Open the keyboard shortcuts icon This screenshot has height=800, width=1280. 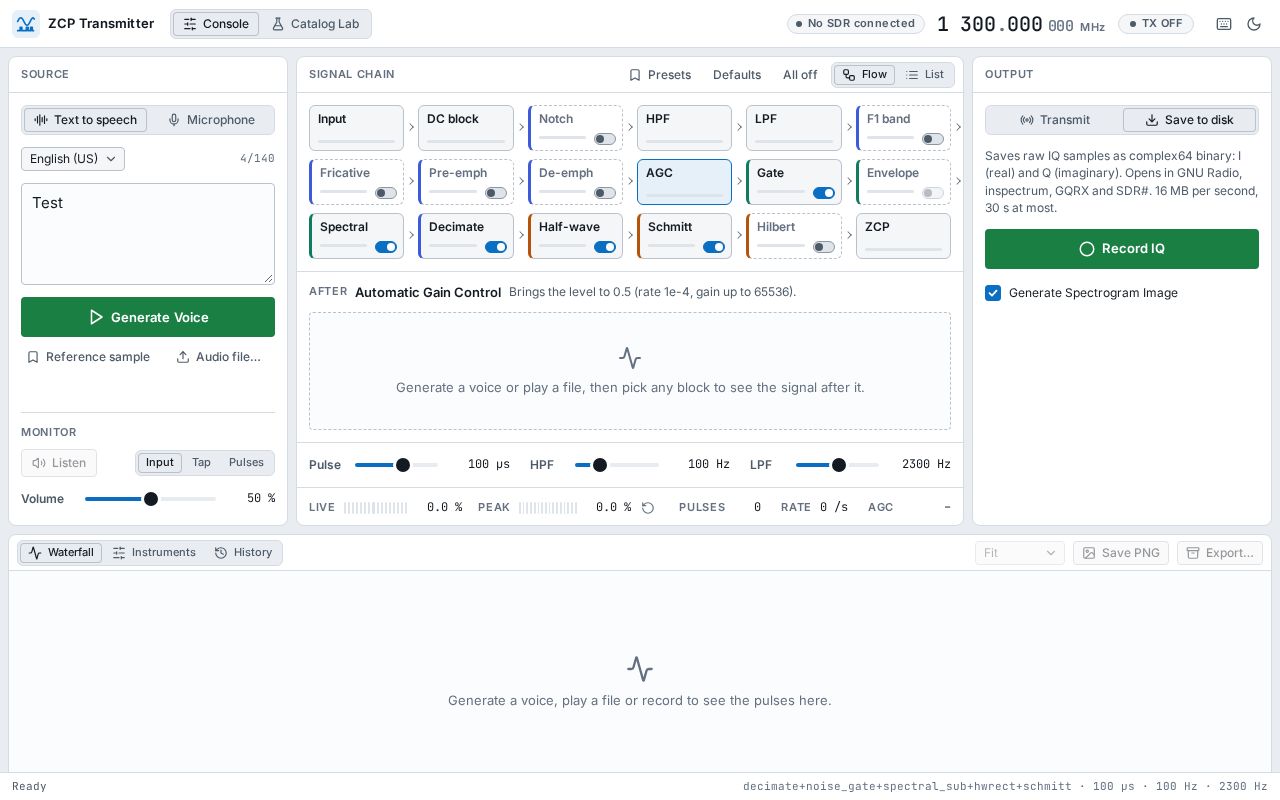tap(1224, 24)
